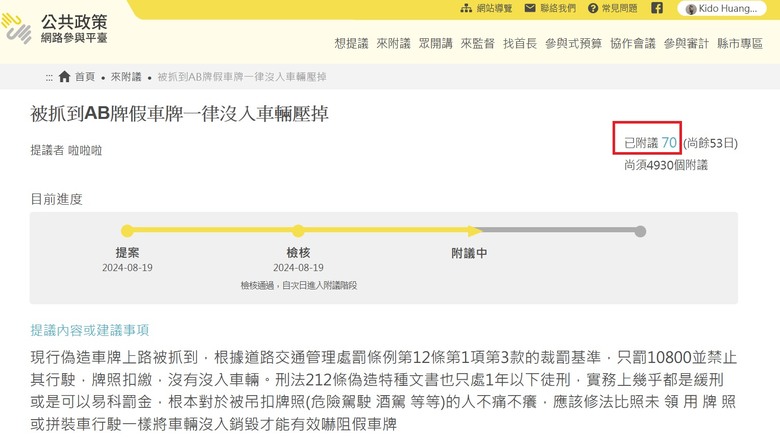Open the Facebook icon link
Screen dimensions: 780x439
657,8
